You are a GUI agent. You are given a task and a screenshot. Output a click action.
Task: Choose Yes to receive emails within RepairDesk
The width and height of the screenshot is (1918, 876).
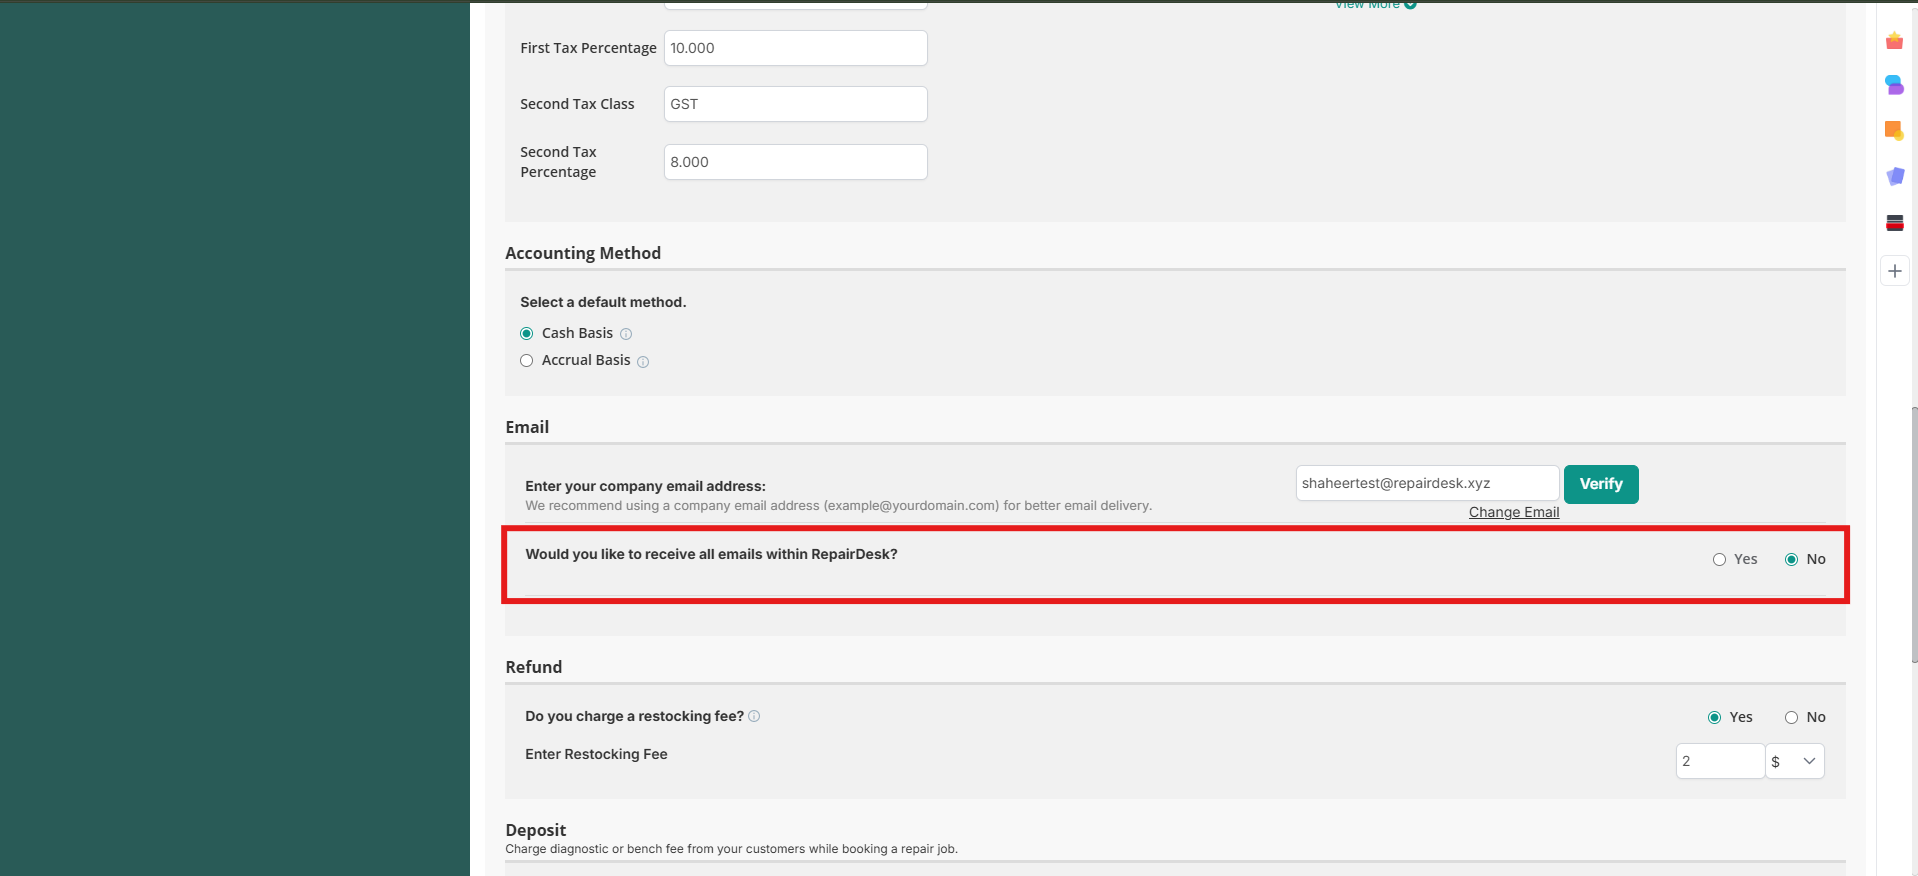tap(1719, 560)
